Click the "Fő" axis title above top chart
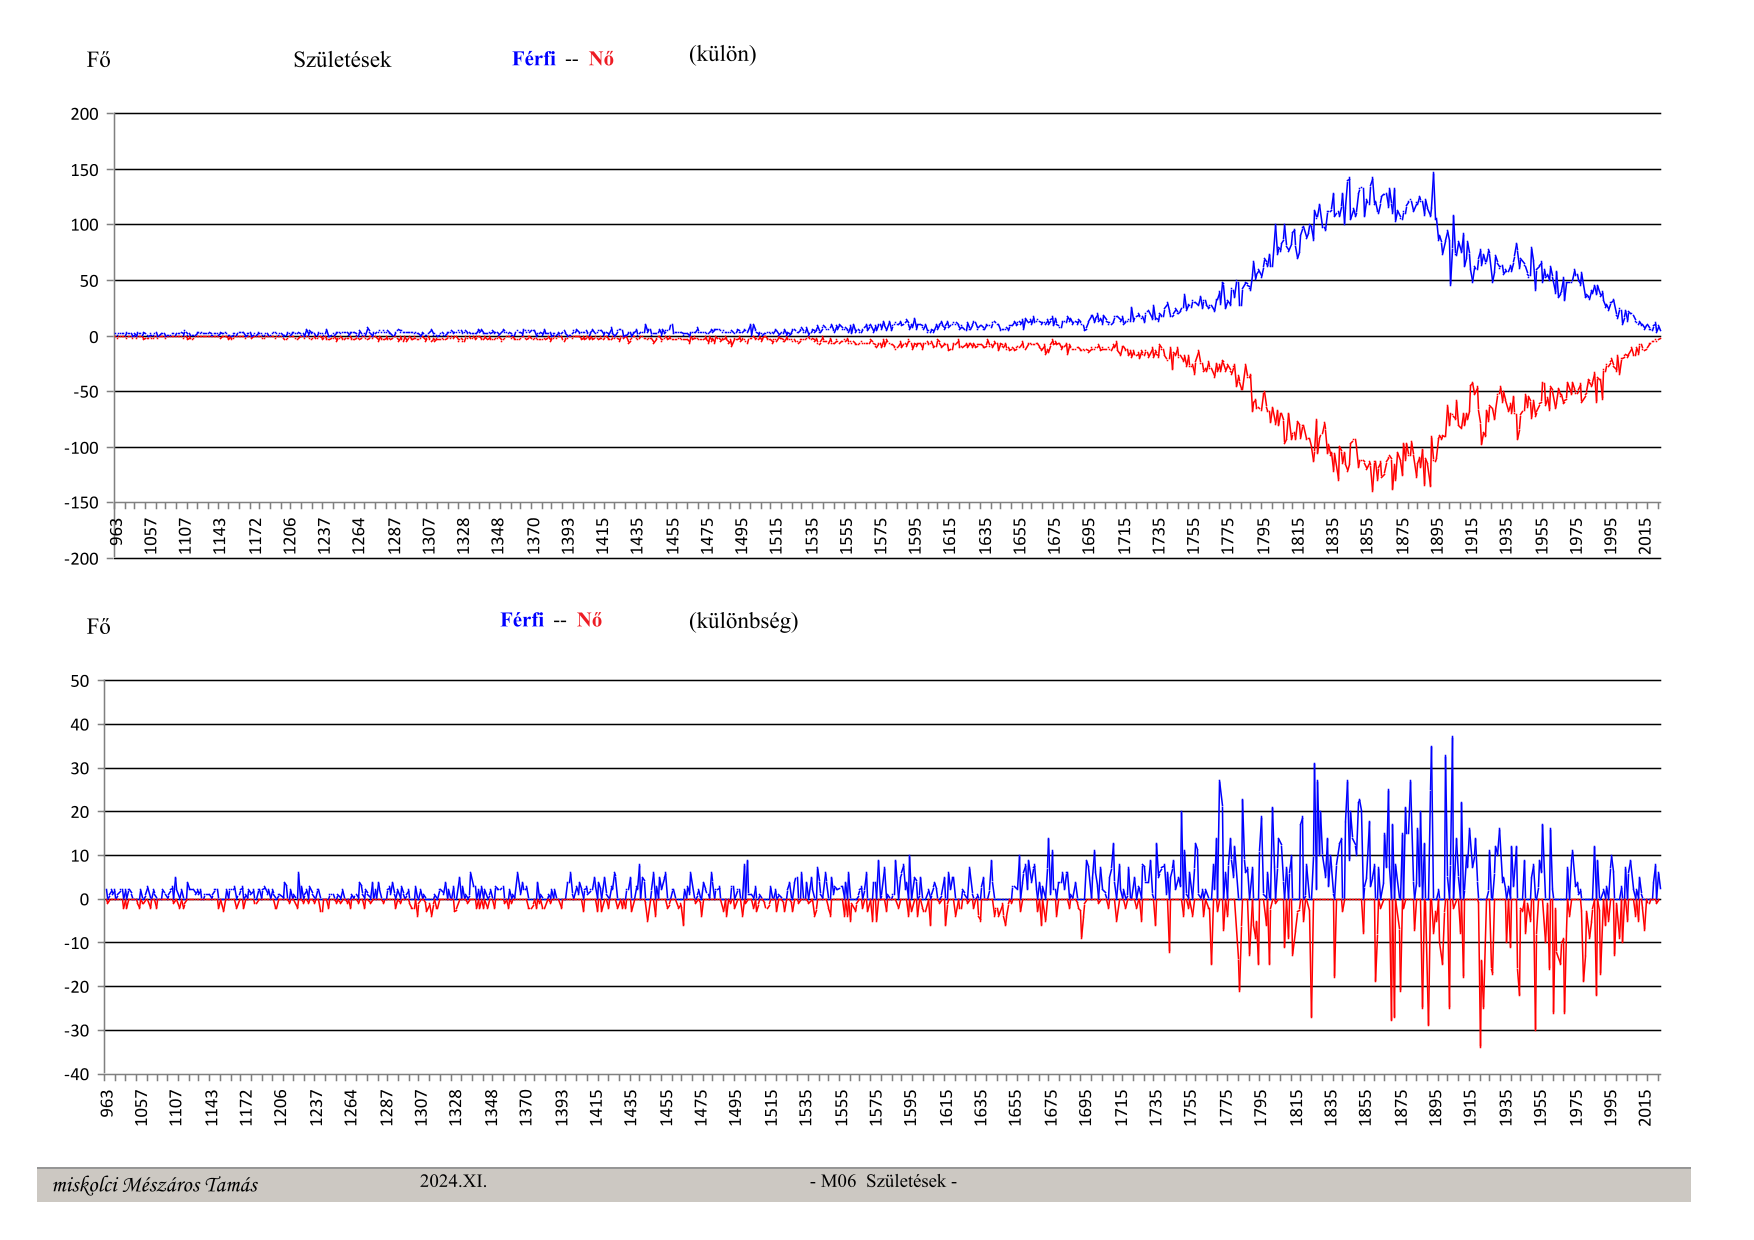This screenshot has height=1240, width=1754. [98, 60]
